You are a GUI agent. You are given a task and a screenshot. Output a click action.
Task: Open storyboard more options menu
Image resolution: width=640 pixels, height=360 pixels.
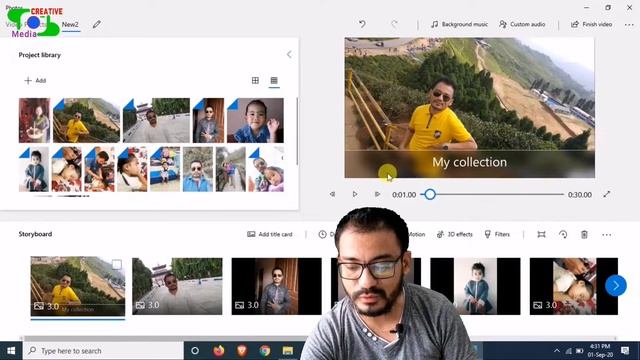tap(607, 235)
